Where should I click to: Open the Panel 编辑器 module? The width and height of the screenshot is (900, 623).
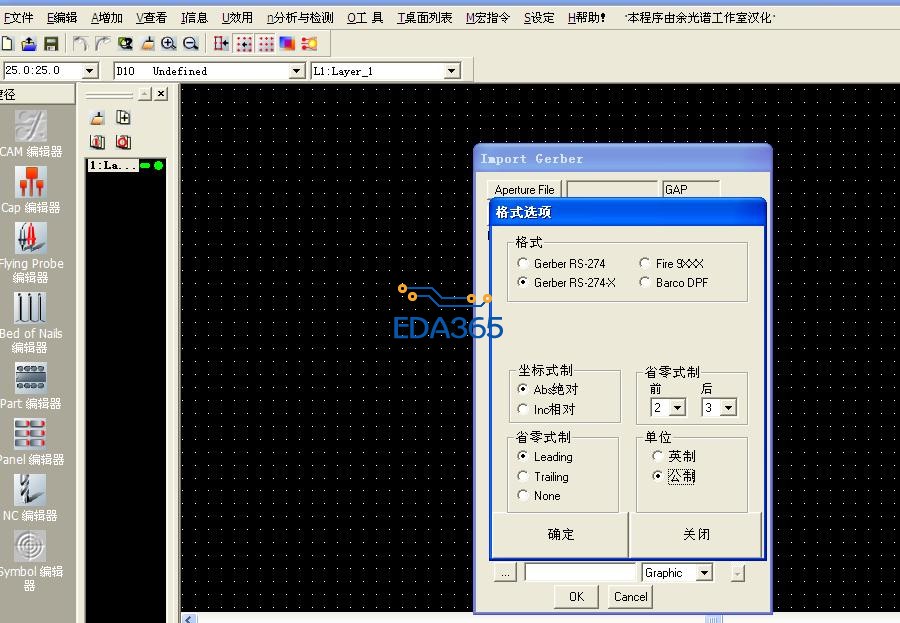pos(31,442)
